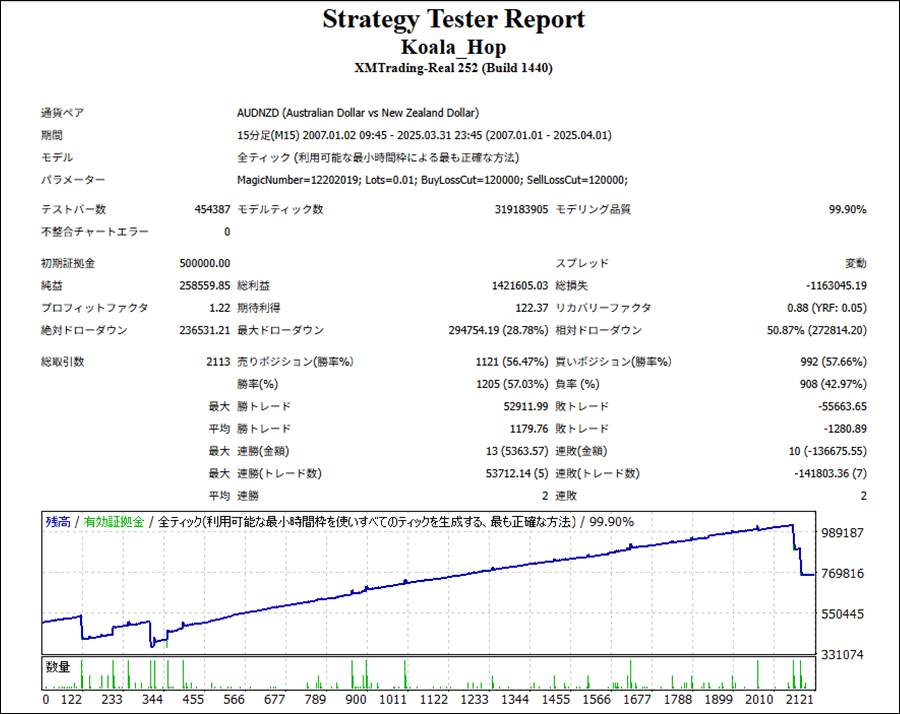Select the Koala_Hop EA name heading

point(453,47)
